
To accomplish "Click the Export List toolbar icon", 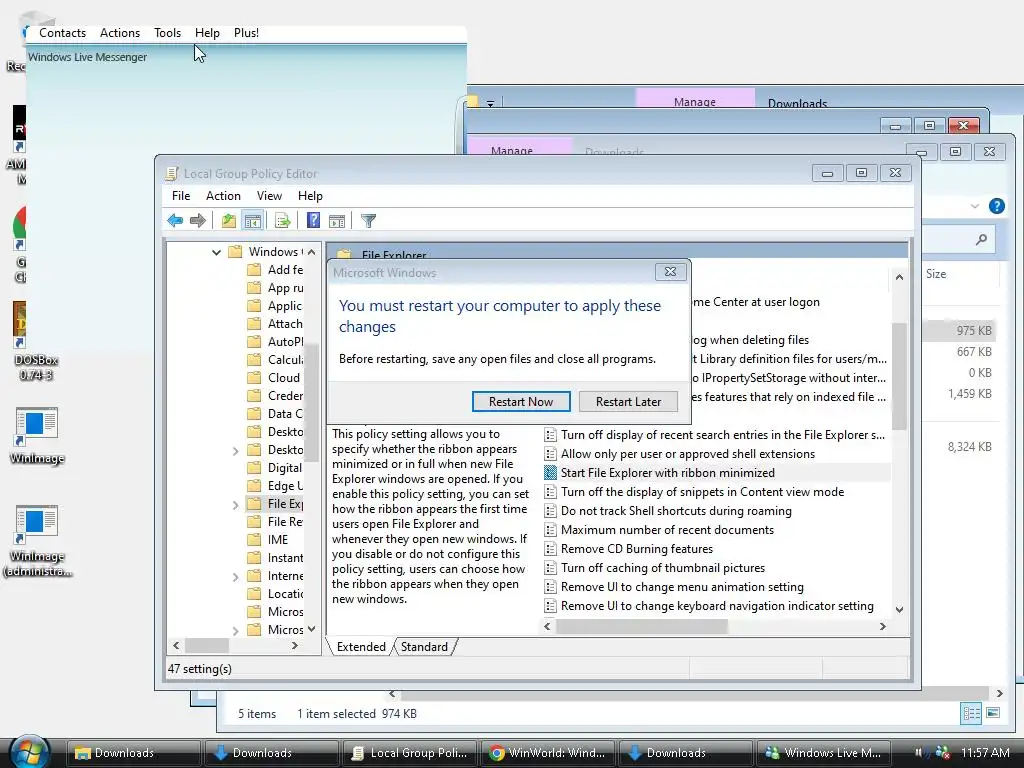I will click(x=282, y=221).
